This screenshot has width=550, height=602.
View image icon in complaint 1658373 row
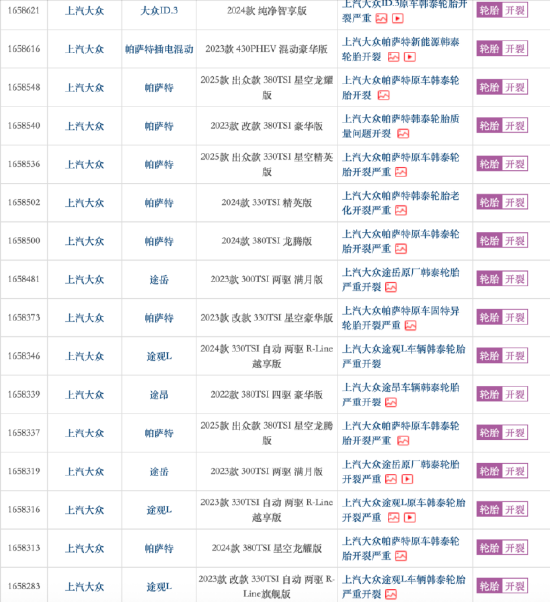410,326
